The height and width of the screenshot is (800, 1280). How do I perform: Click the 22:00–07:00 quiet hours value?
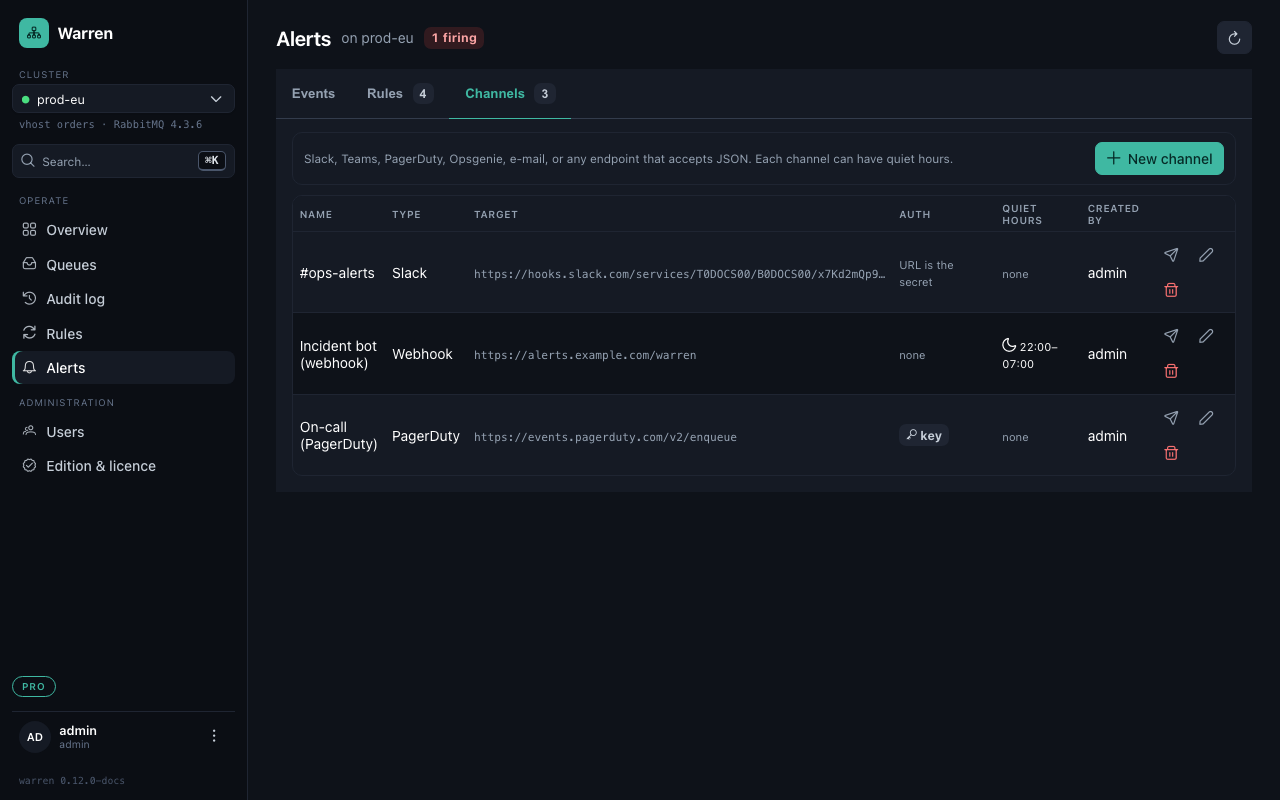[x=1030, y=355]
